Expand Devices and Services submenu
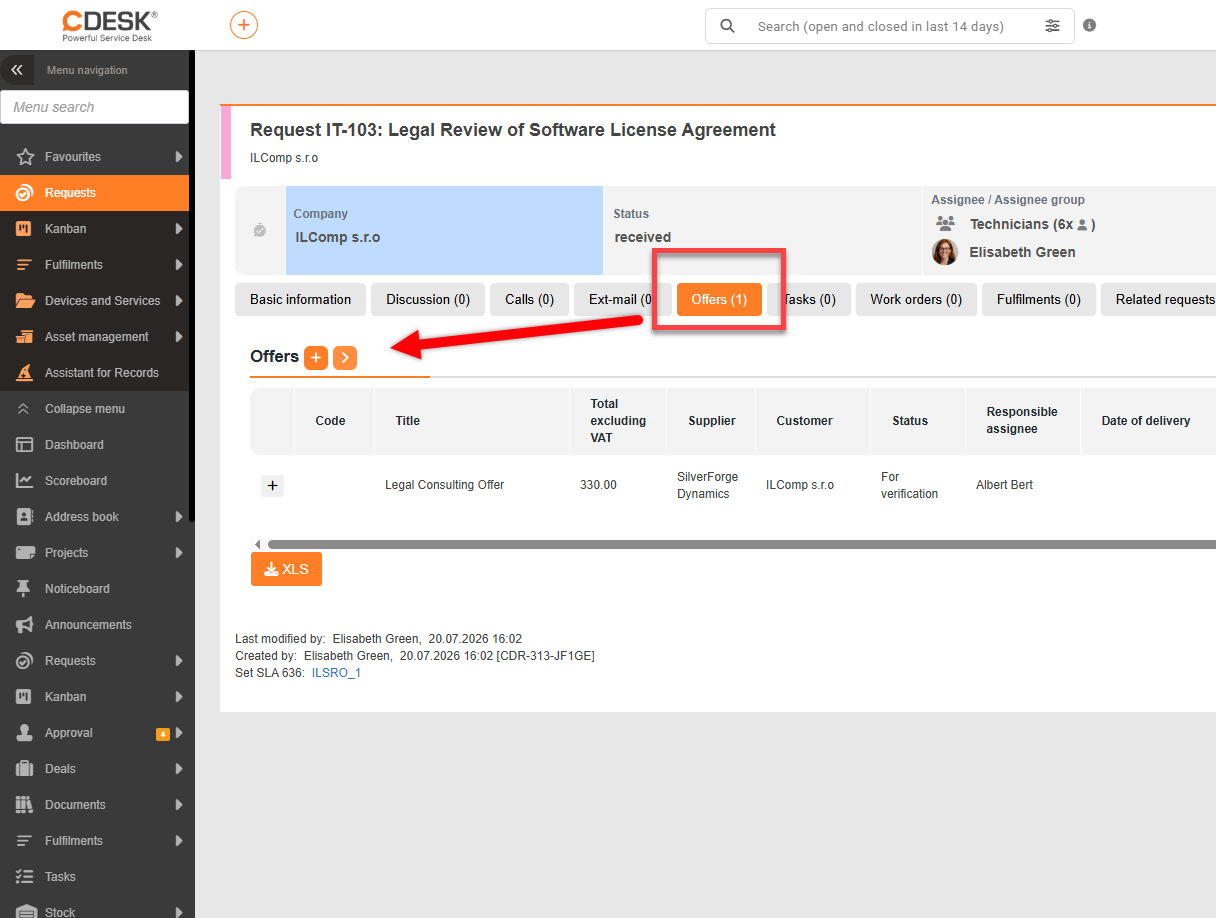The width and height of the screenshot is (1216, 918). pyautogui.click(x=179, y=301)
